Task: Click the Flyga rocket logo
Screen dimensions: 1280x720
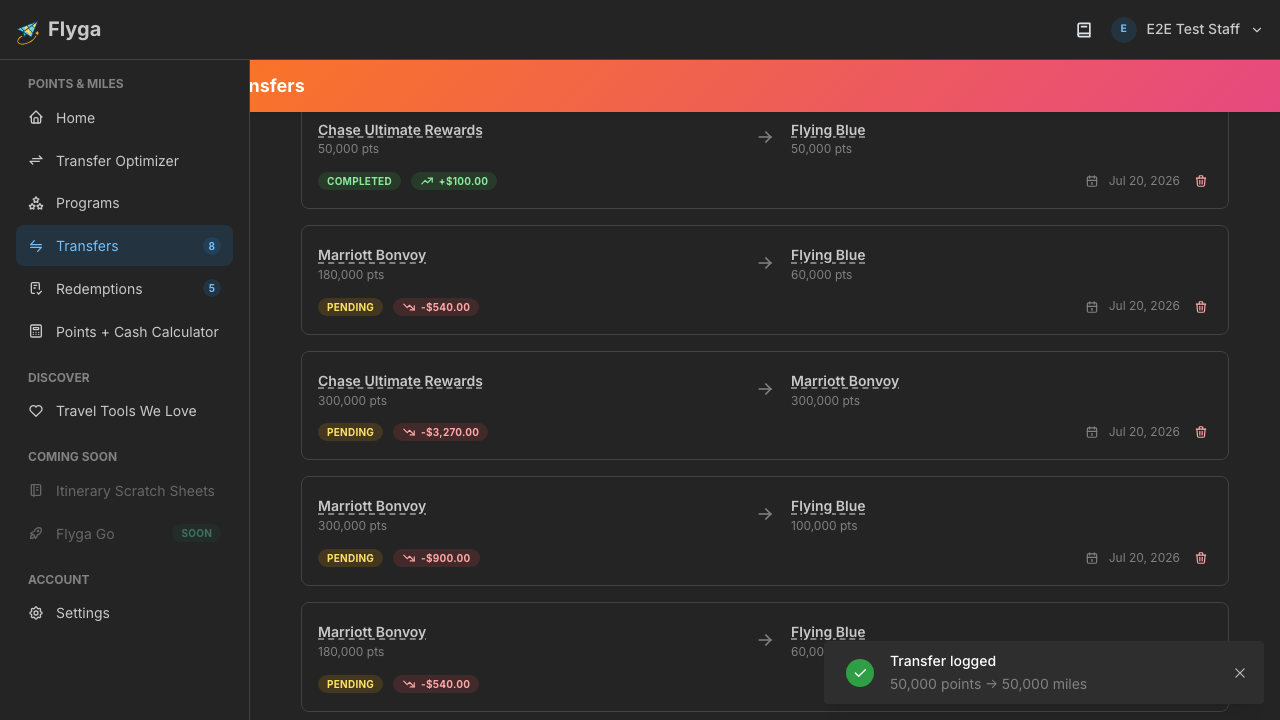Action: [x=28, y=32]
